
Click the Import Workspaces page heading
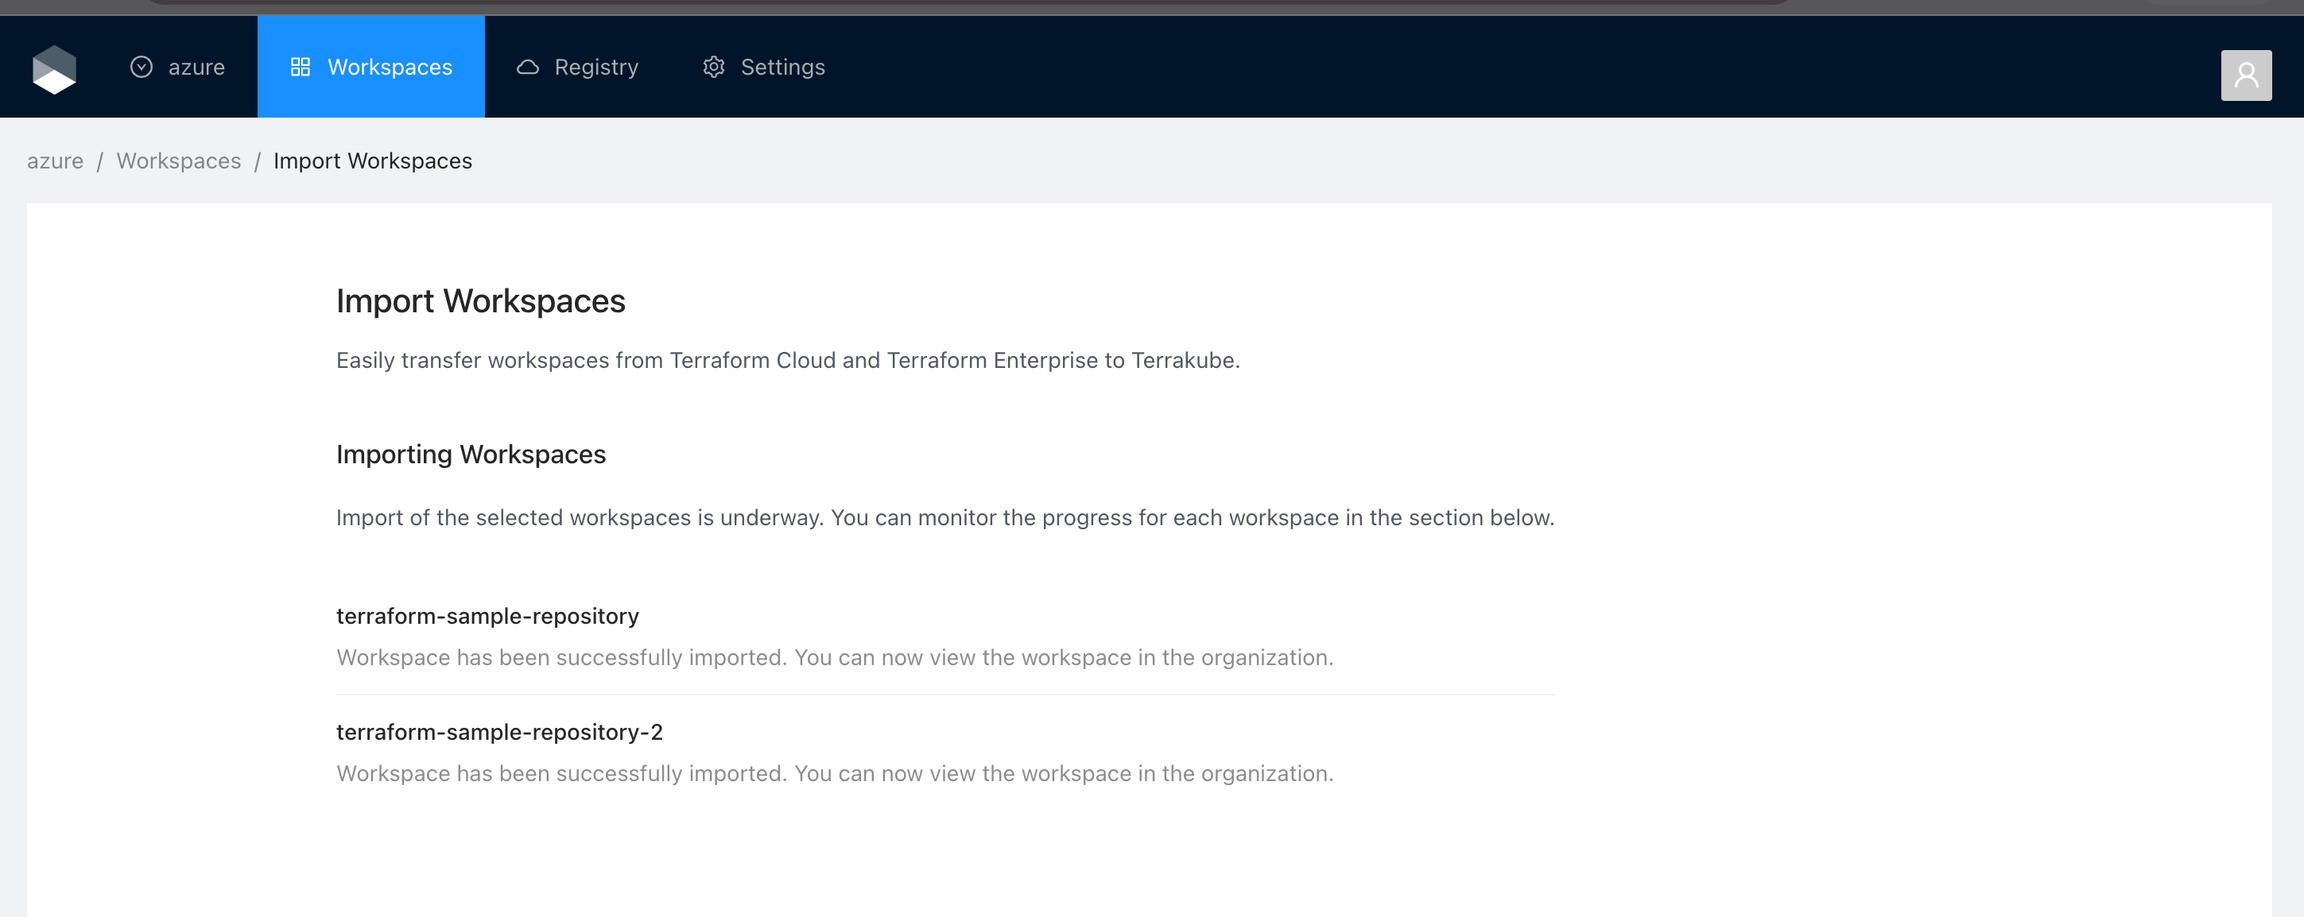[x=480, y=301]
